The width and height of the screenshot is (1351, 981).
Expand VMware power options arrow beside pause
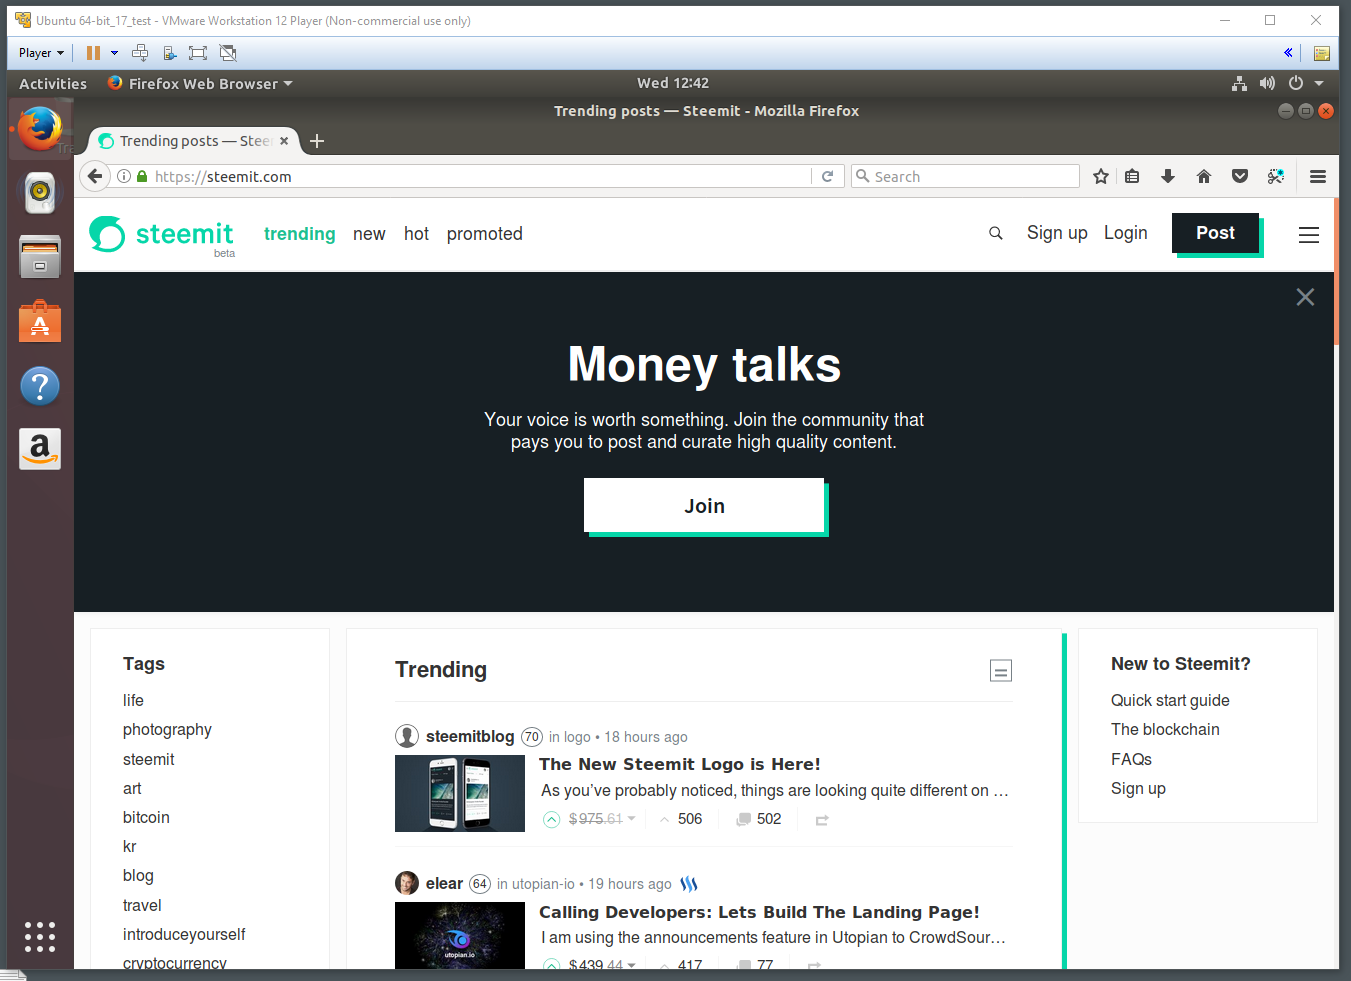(114, 53)
